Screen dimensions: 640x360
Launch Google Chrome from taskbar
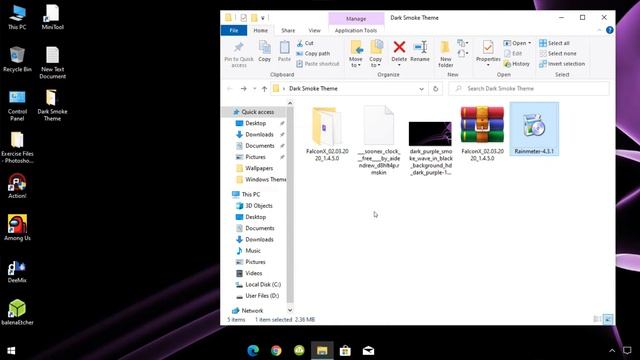(276, 351)
